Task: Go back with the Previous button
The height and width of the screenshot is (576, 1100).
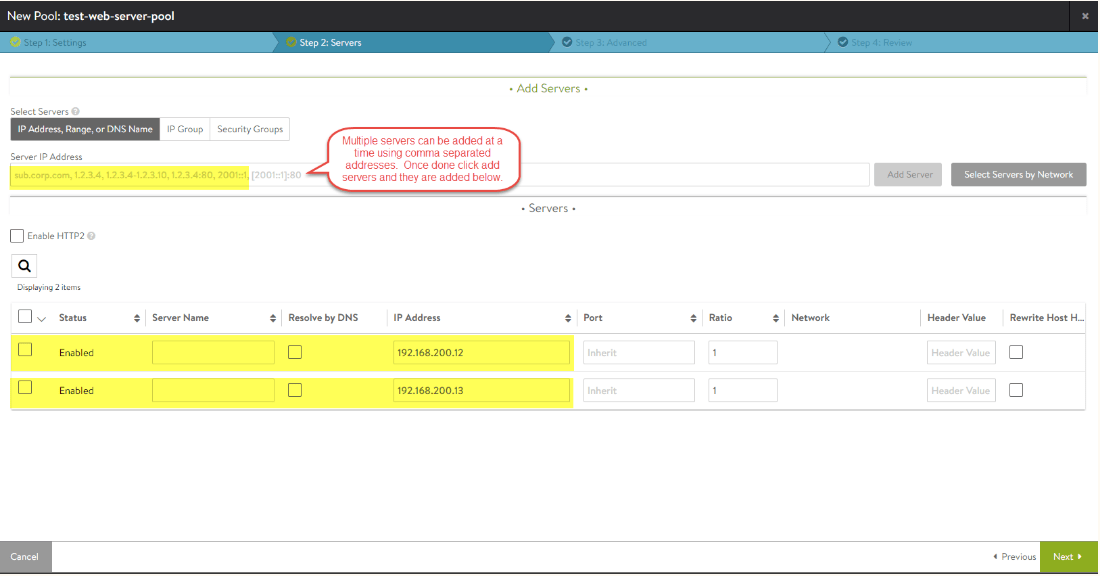Action: (1014, 557)
